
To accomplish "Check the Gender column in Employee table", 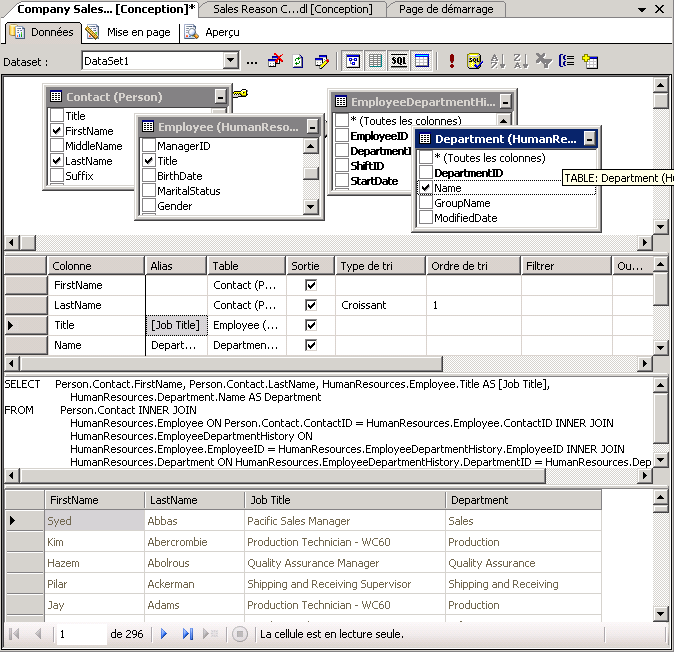I will 149,206.
